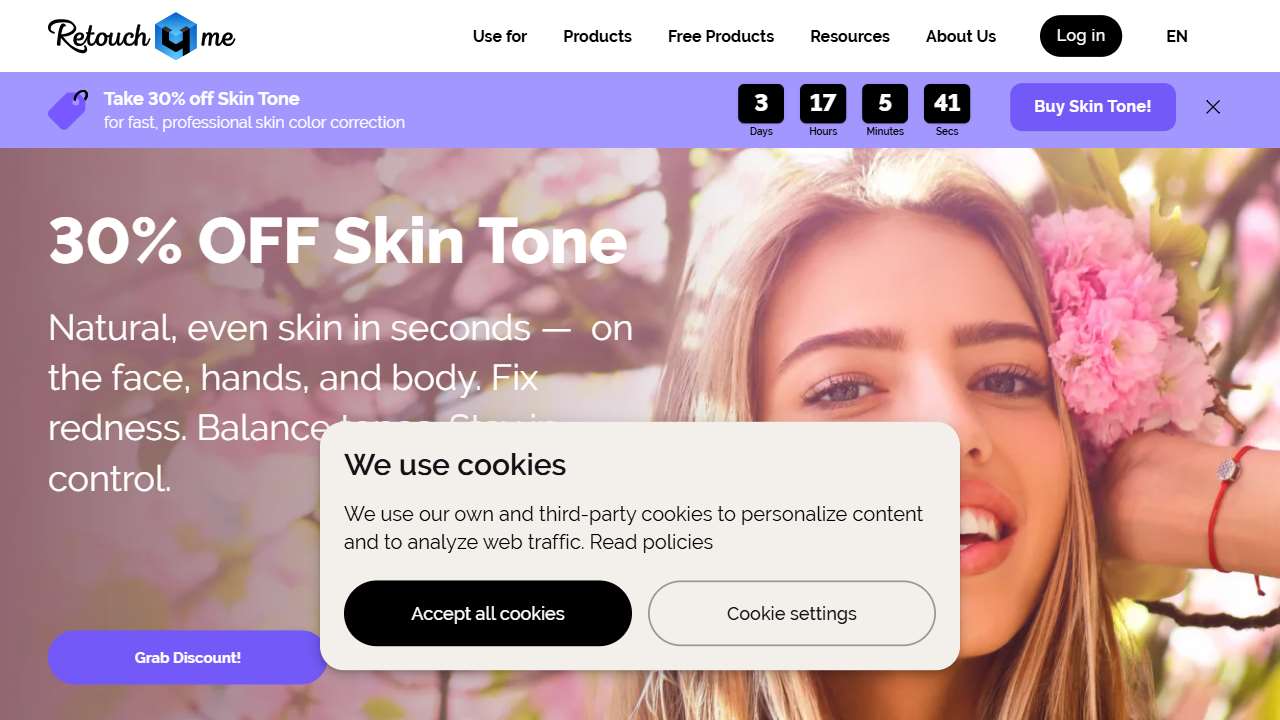
Task: Close the Skin Tone promo banner
Action: (x=1213, y=107)
